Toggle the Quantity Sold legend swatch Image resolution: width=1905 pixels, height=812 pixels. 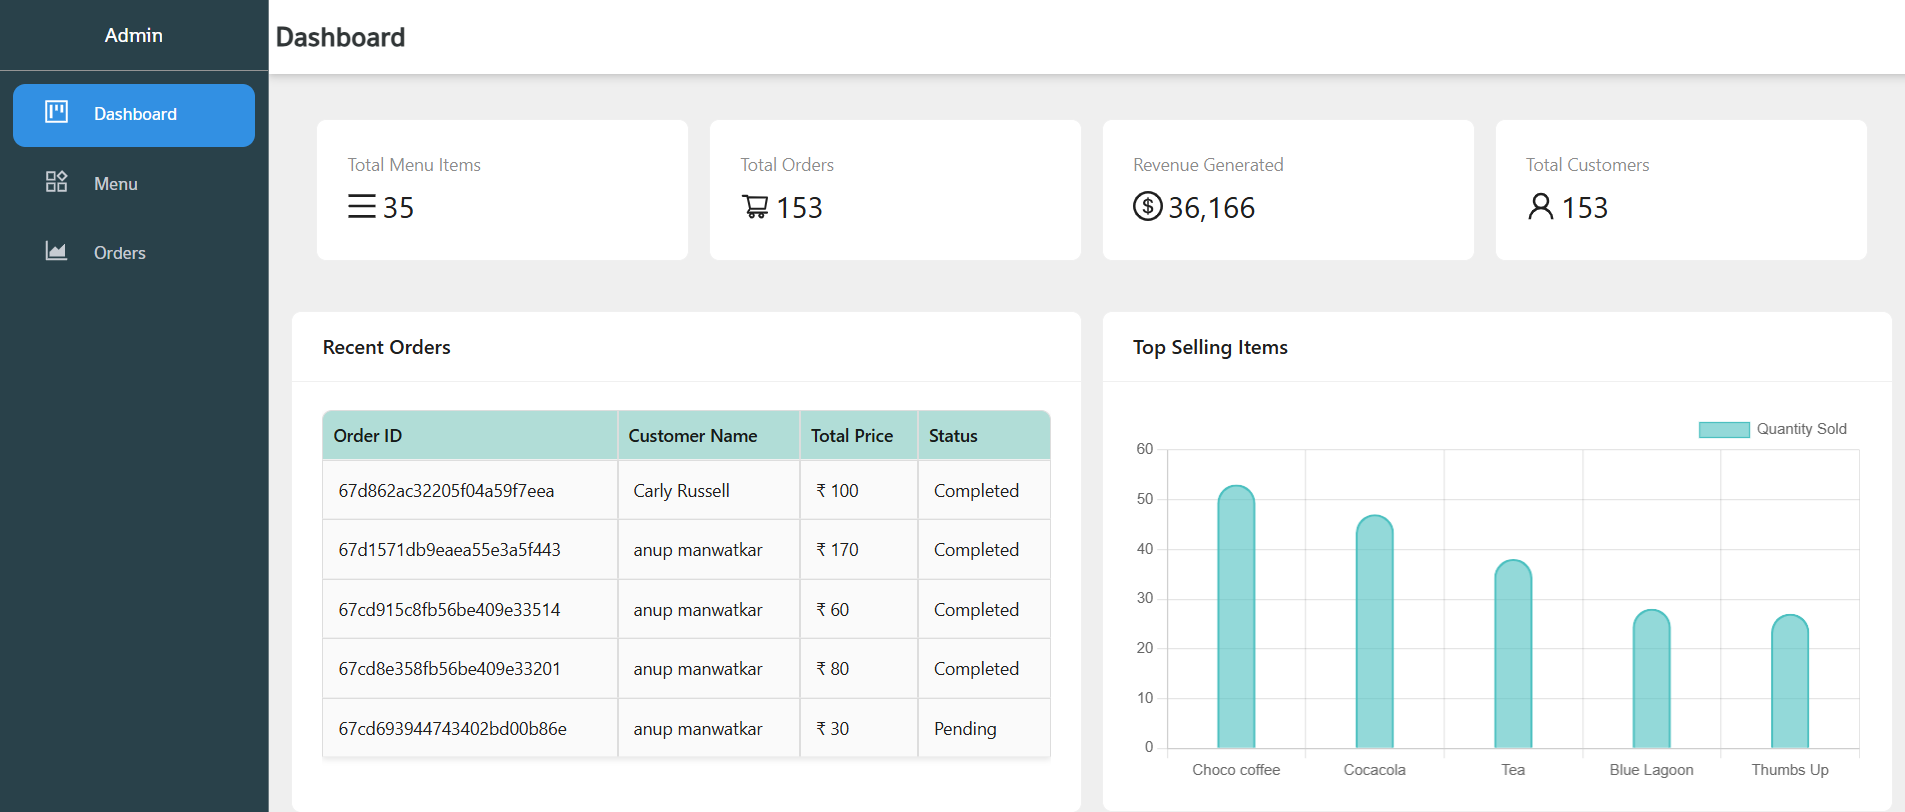pos(1724,430)
